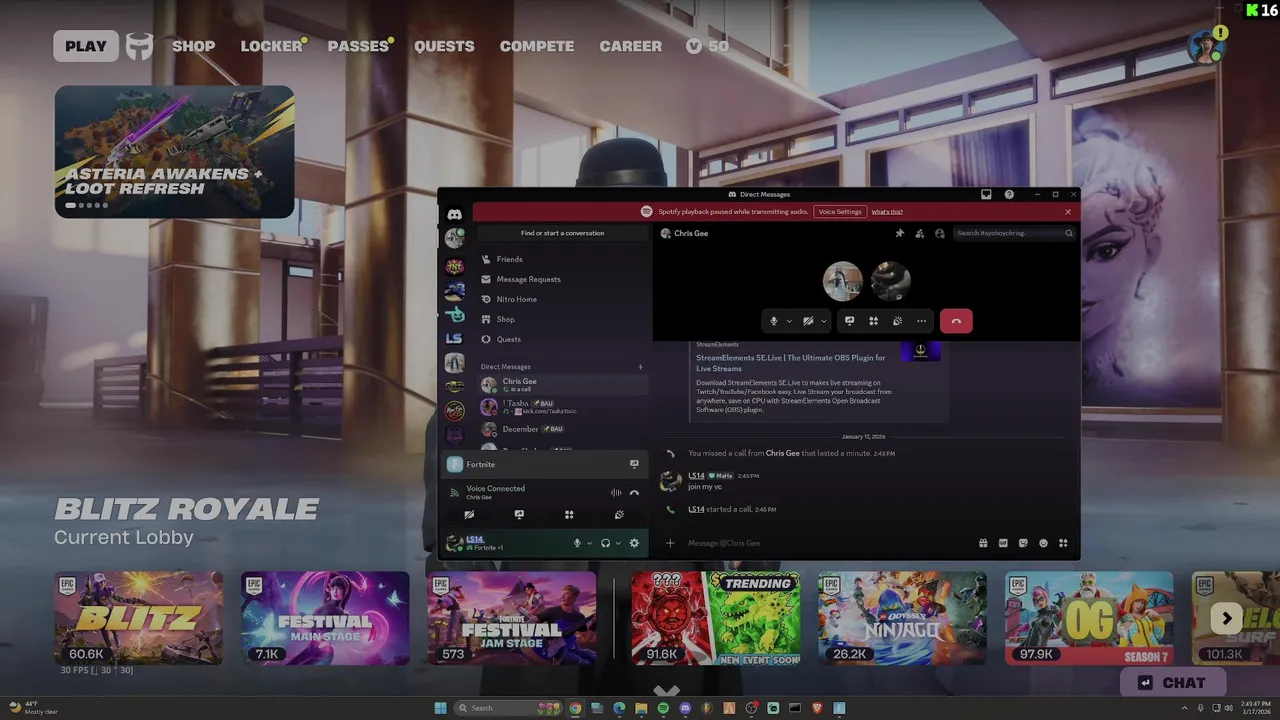This screenshot has height=720, width=1280.
Task: Open user settings gear in Discord
Action: (x=634, y=543)
